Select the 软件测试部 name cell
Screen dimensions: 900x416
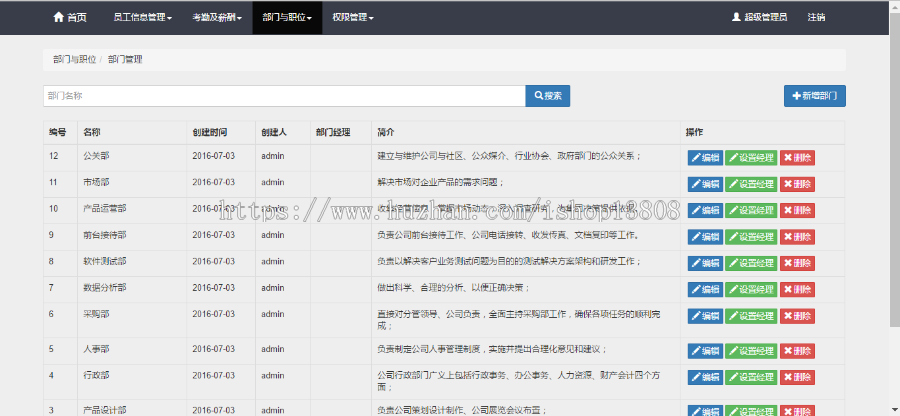point(132,263)
